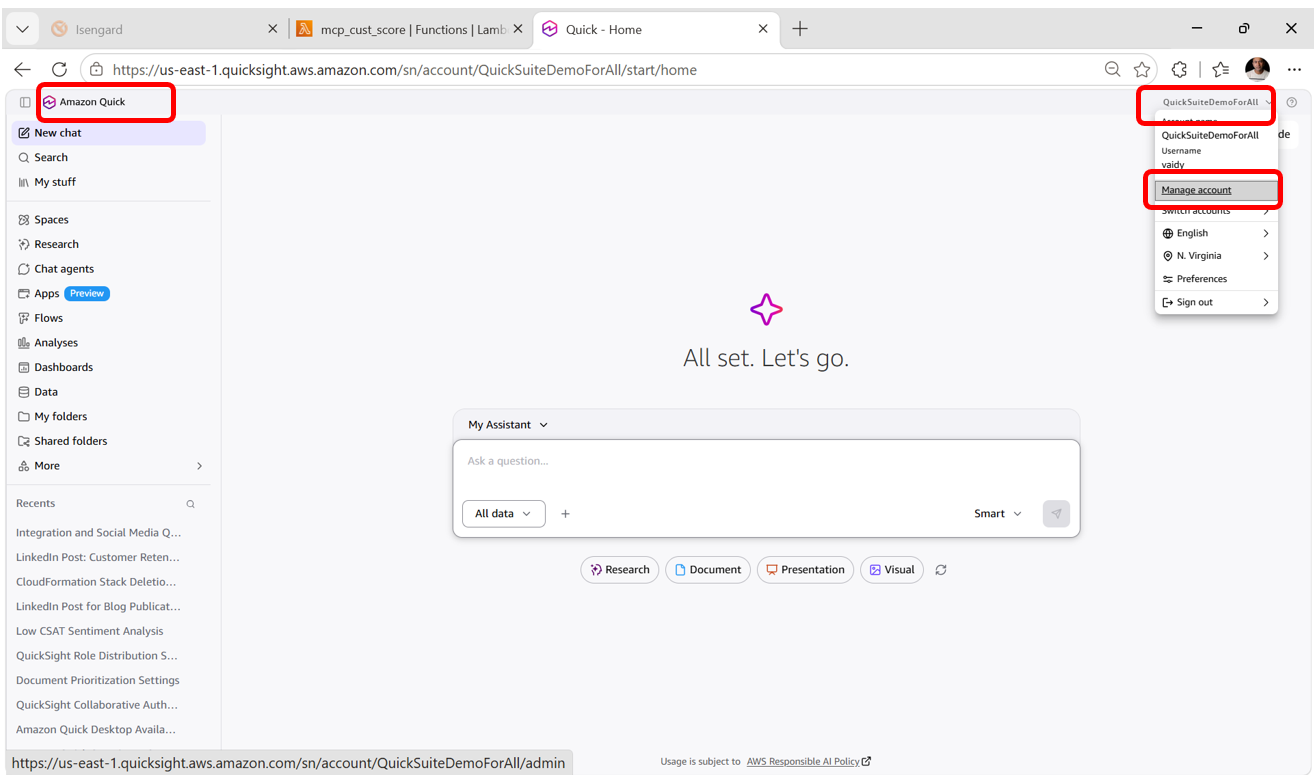
Task: Choose Sign out in the account menu
Action: tap(1216, 302)
